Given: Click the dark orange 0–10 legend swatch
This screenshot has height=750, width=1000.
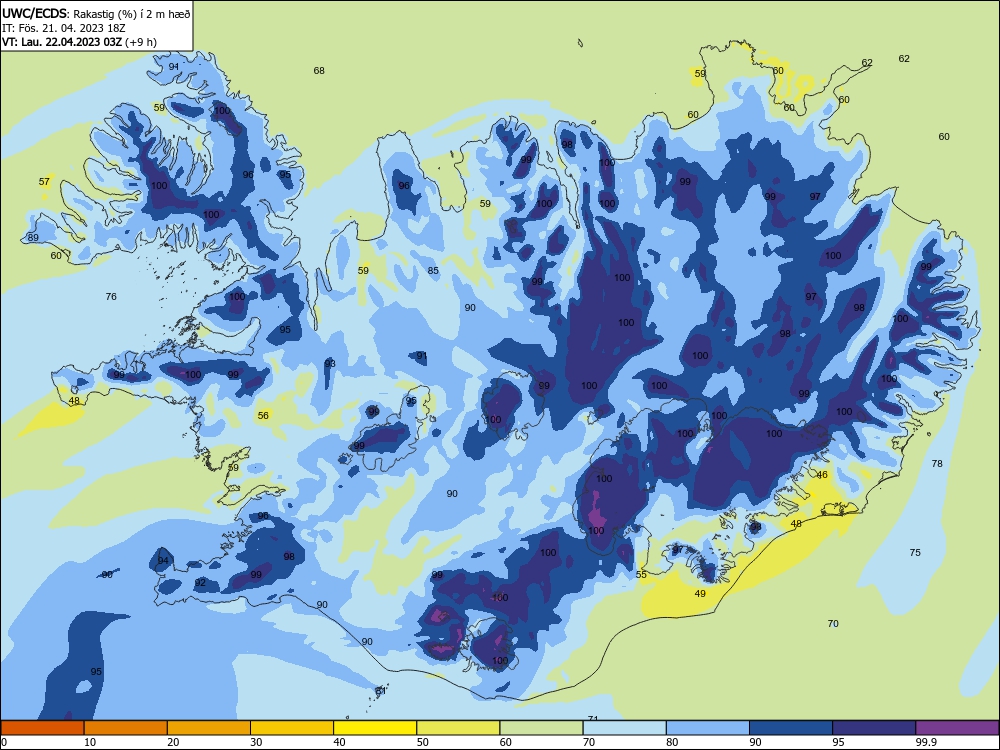Looking at the screenshot, I should 42,728.
